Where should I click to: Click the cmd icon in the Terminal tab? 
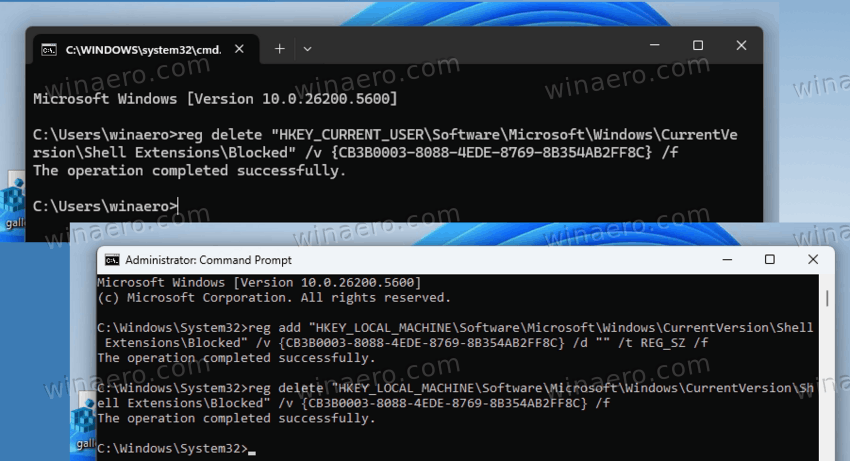coord(49,50)
